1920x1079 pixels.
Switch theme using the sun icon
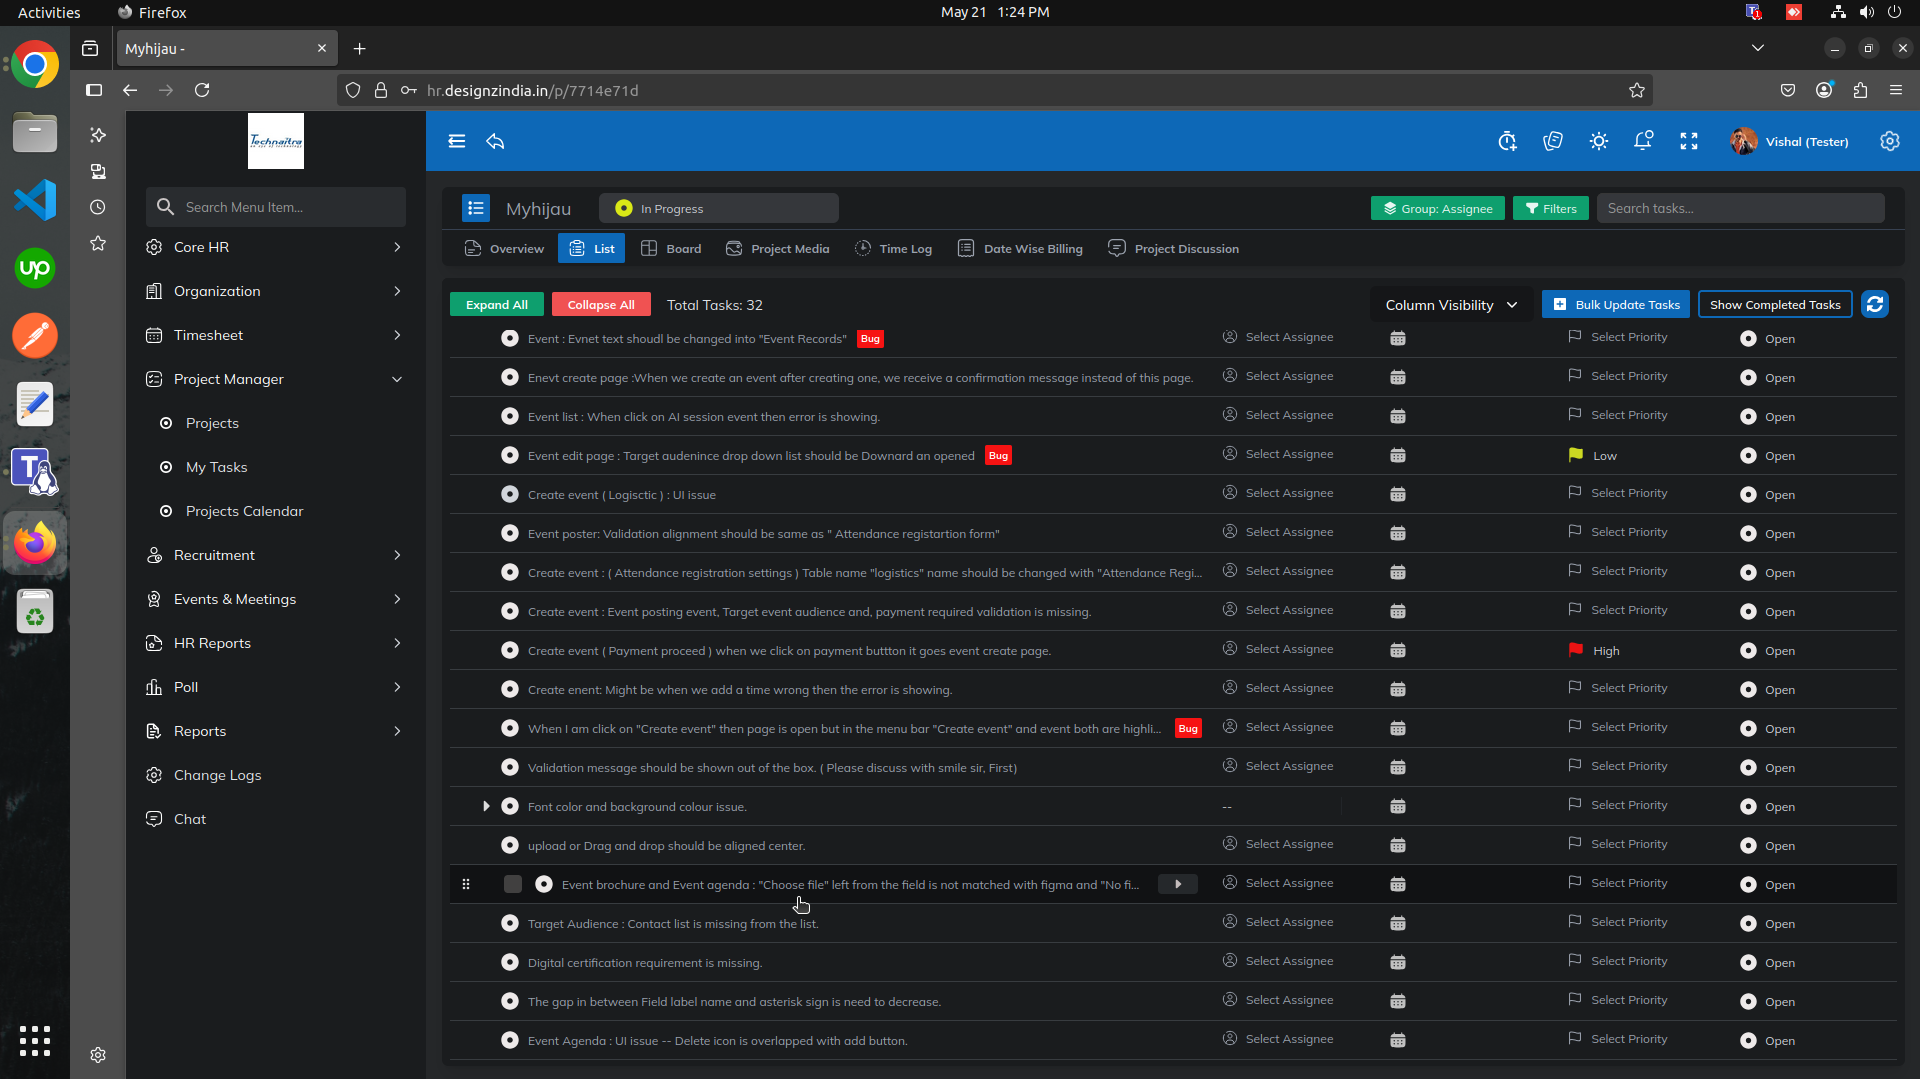1599,141
